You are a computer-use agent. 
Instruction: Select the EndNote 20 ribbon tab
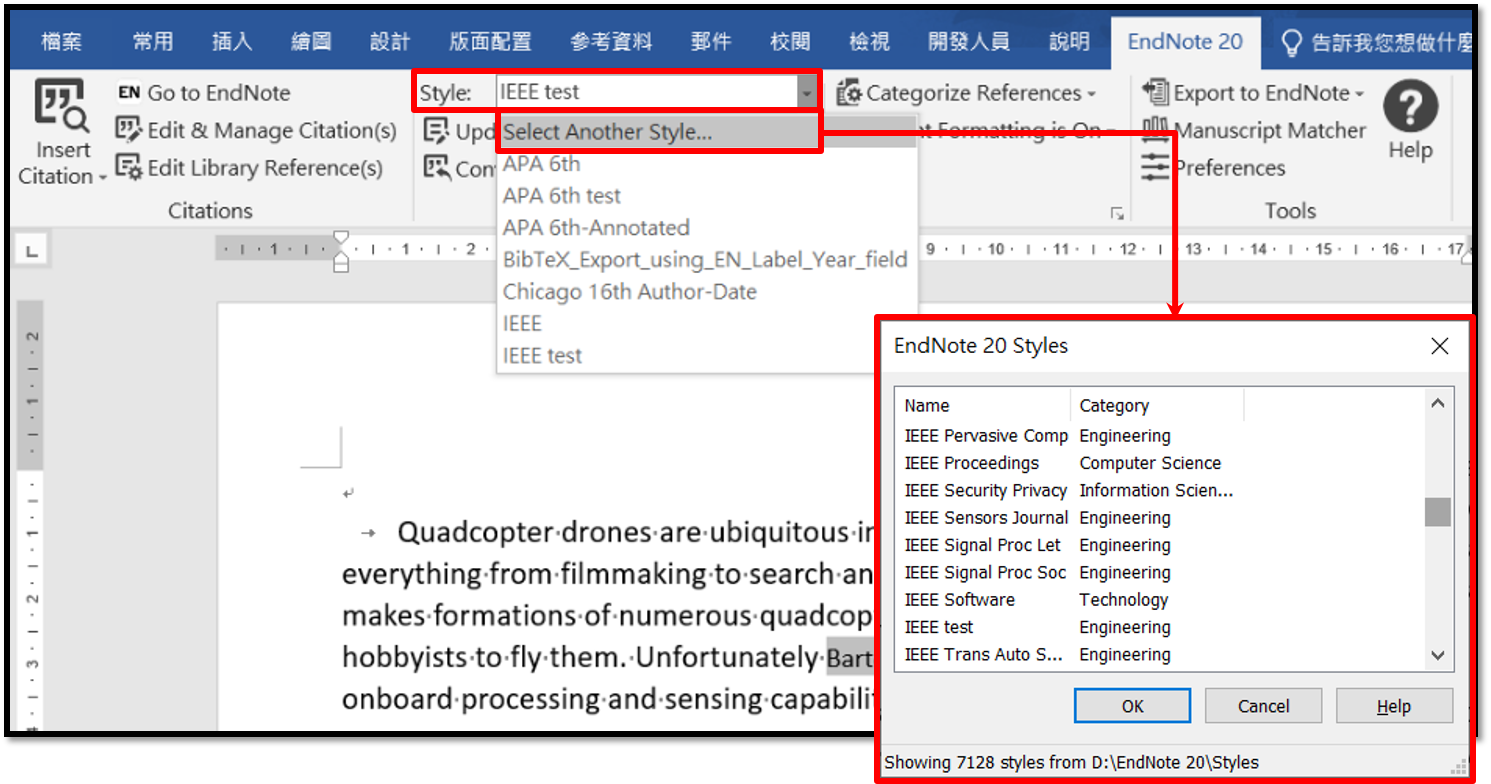(1185, 42)
